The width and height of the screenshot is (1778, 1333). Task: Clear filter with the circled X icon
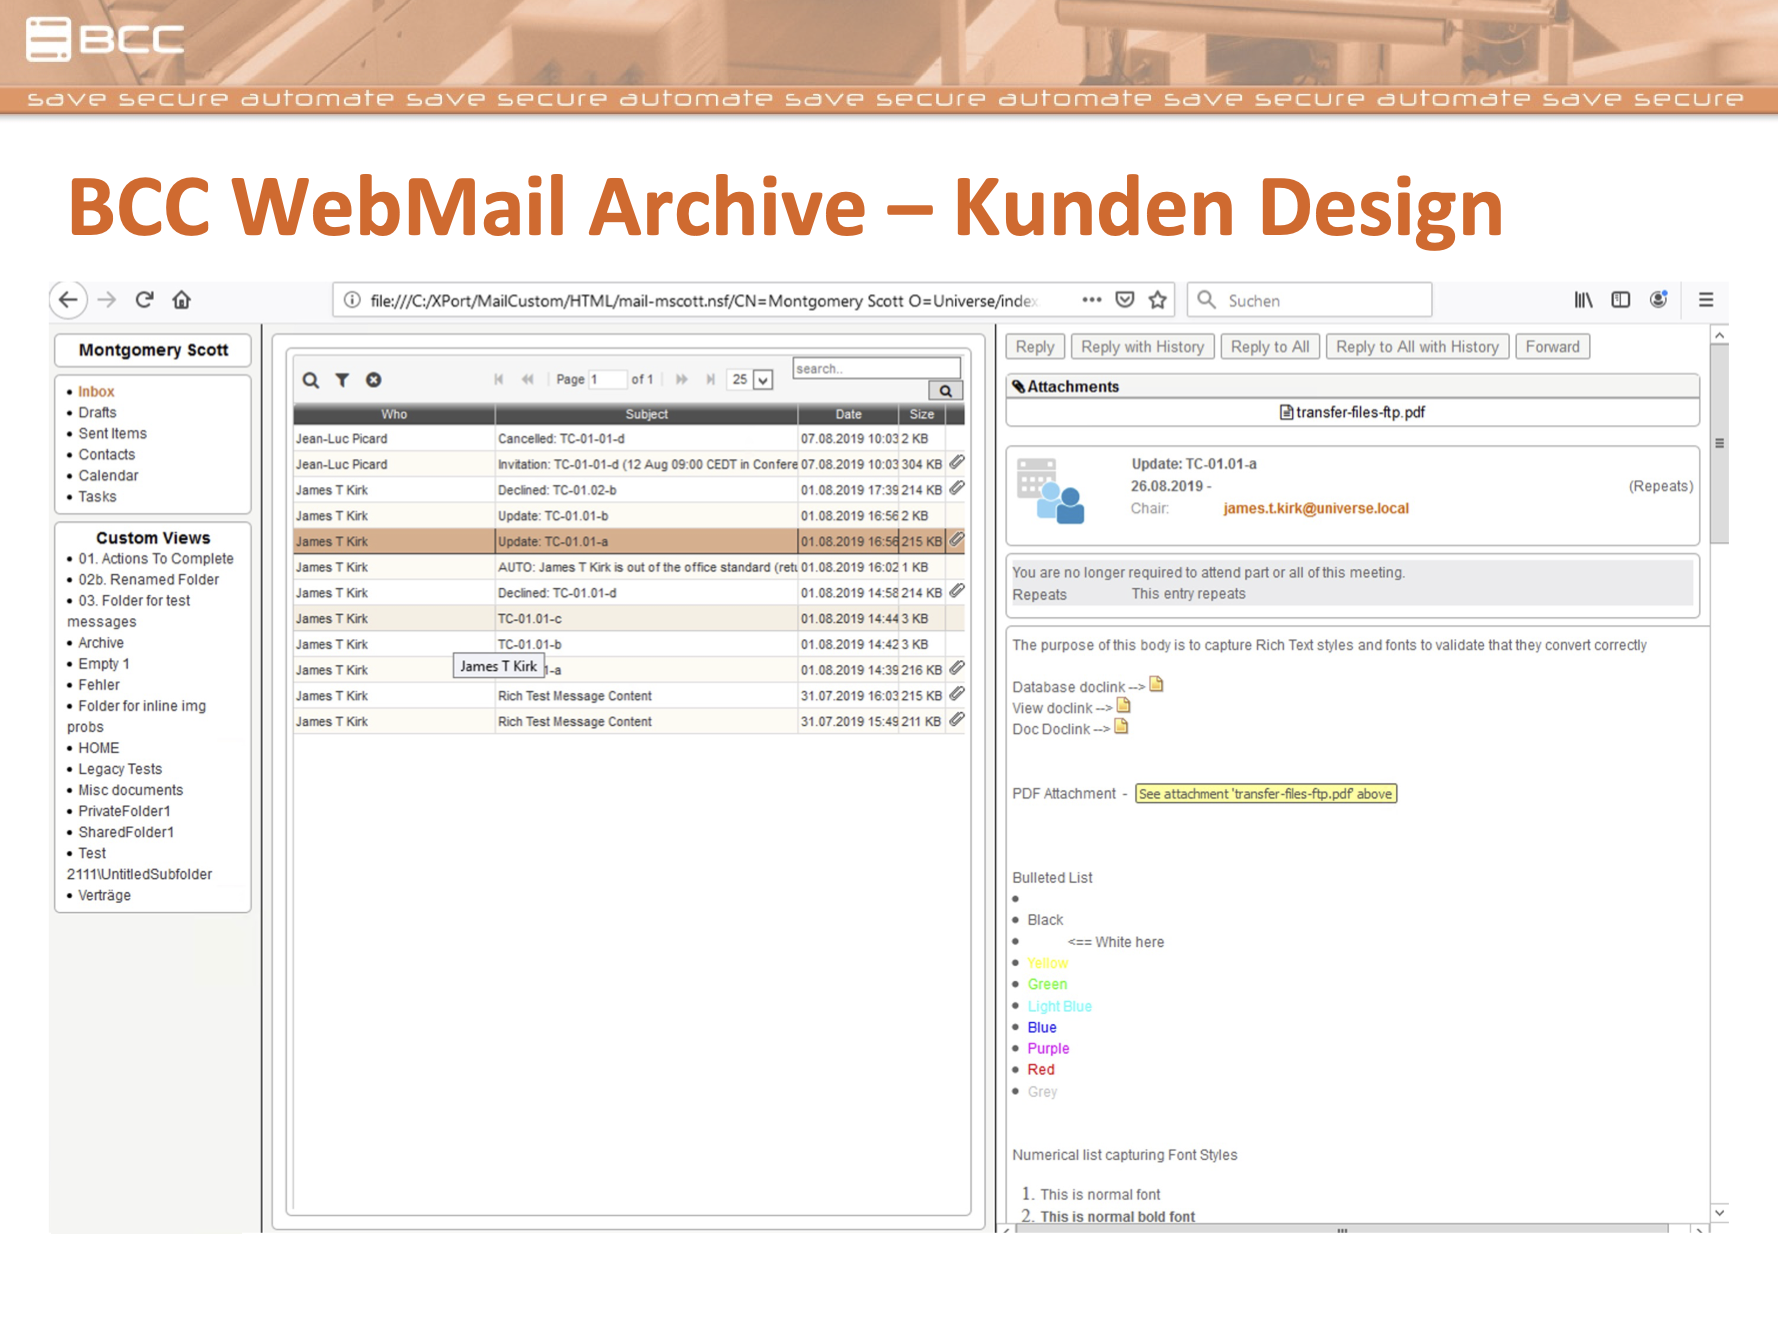click(373, 380)
